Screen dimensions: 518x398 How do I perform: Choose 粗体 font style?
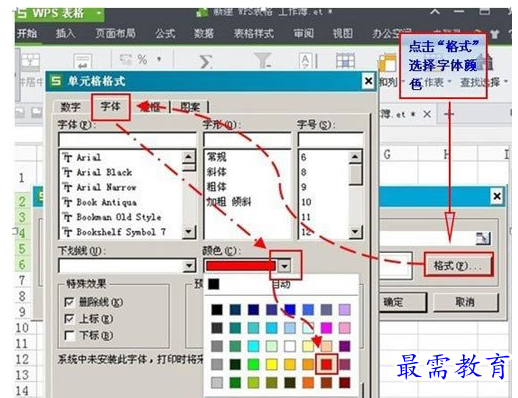(217, 187)
